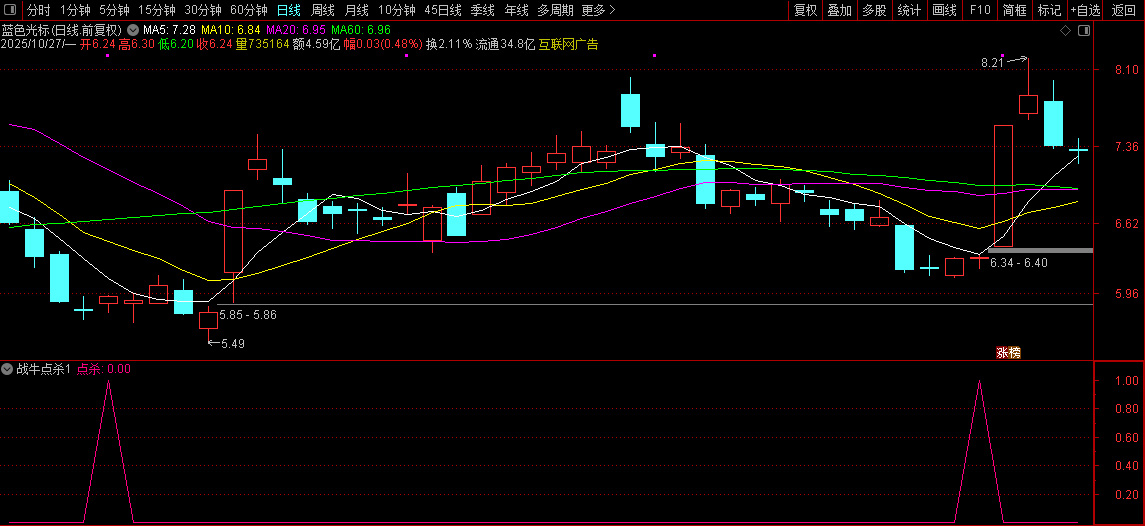Viewport: 1145px width, 526px height.
Task: Click the 低6.20 low price value
Action: click(175, 45)
